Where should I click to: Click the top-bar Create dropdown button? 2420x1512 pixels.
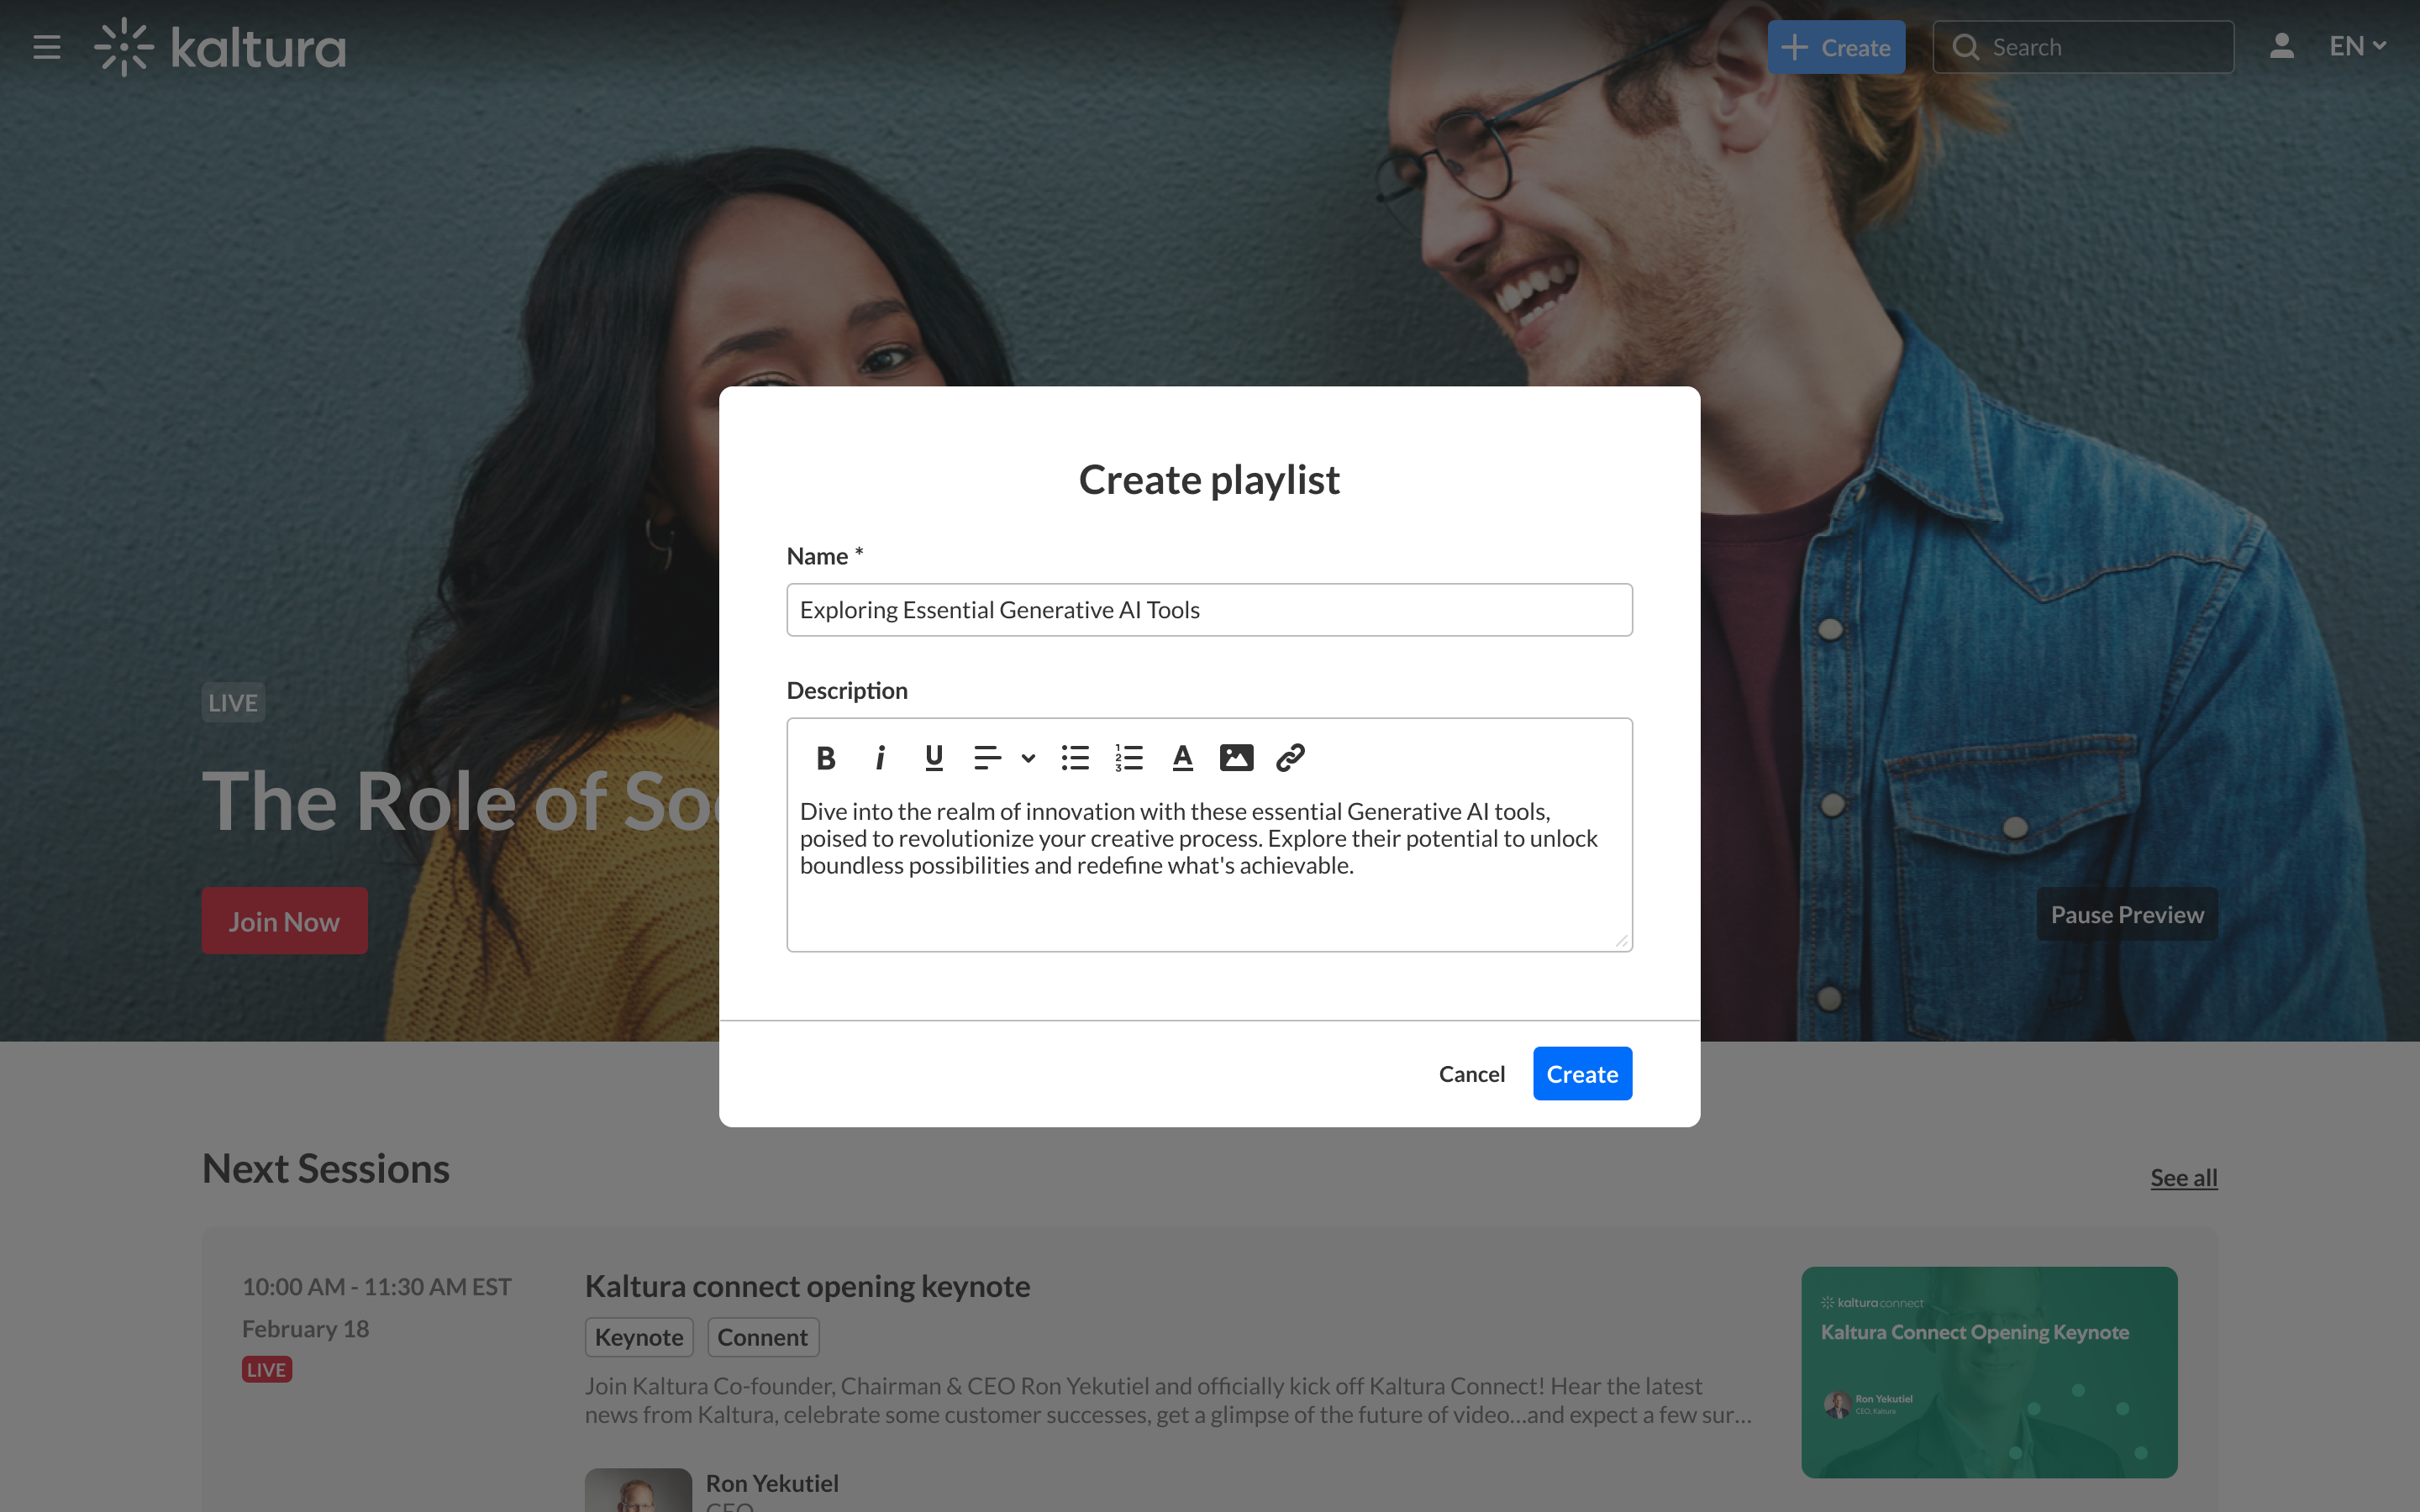[x=1836, y=47]
